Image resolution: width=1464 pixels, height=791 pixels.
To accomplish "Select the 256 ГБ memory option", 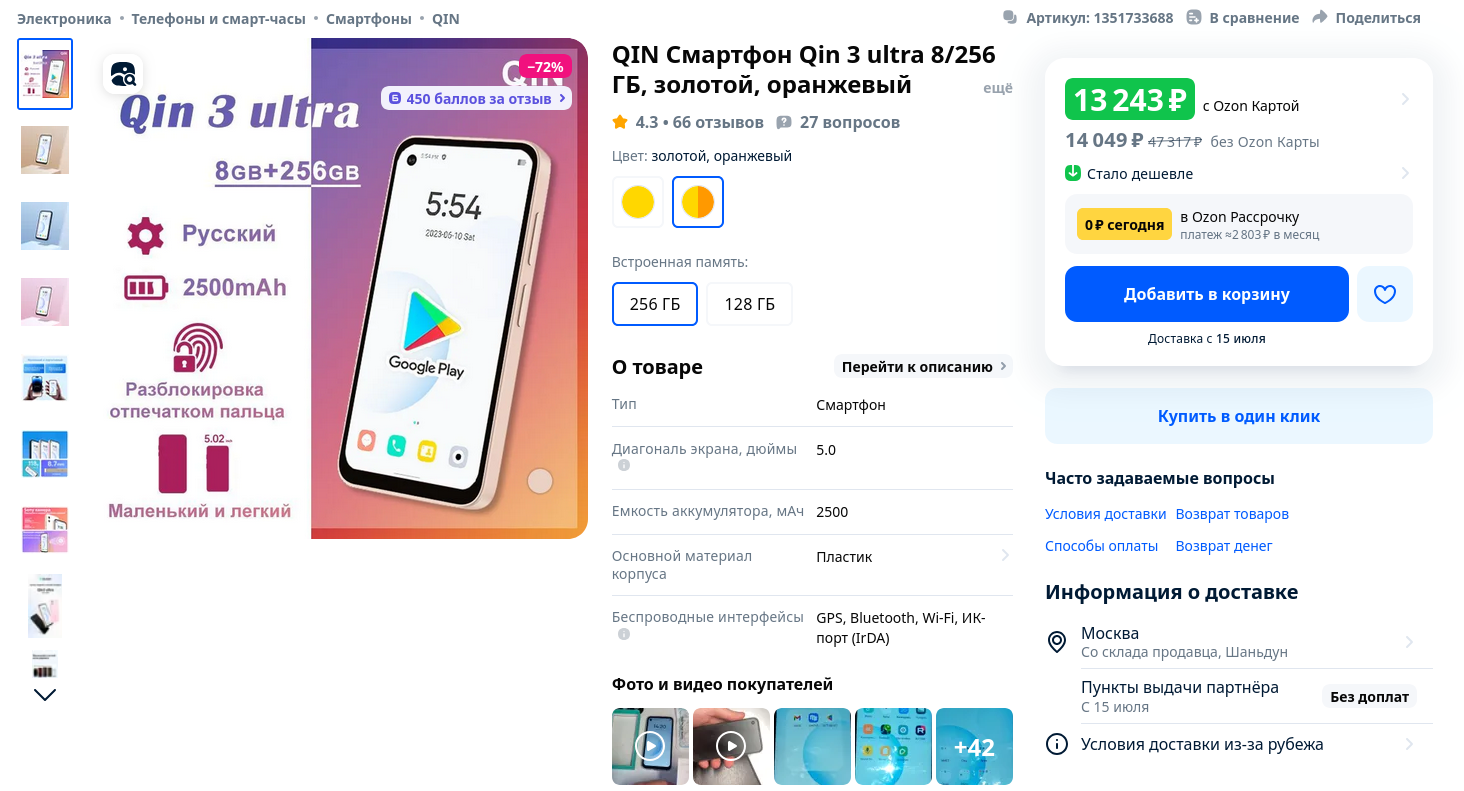I will point(655,304).
